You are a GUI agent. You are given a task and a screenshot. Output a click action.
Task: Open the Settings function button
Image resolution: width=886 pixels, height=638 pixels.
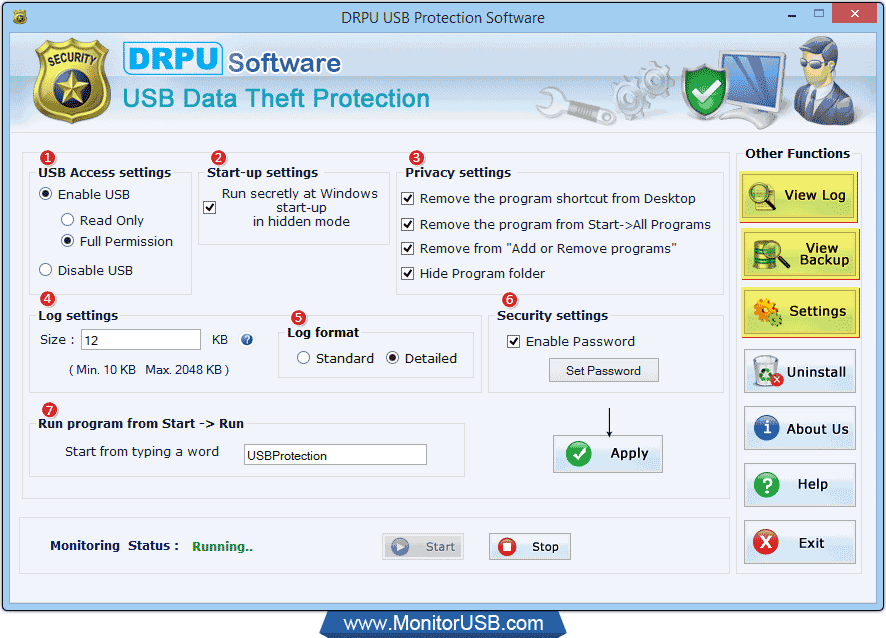point(800,312)
